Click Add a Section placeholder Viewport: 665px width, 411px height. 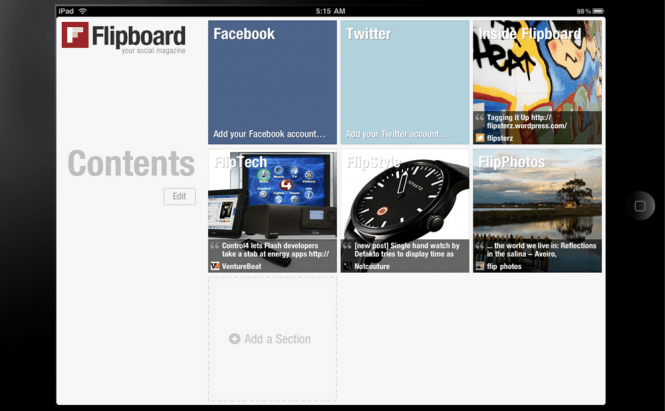(x=272, y=339)
